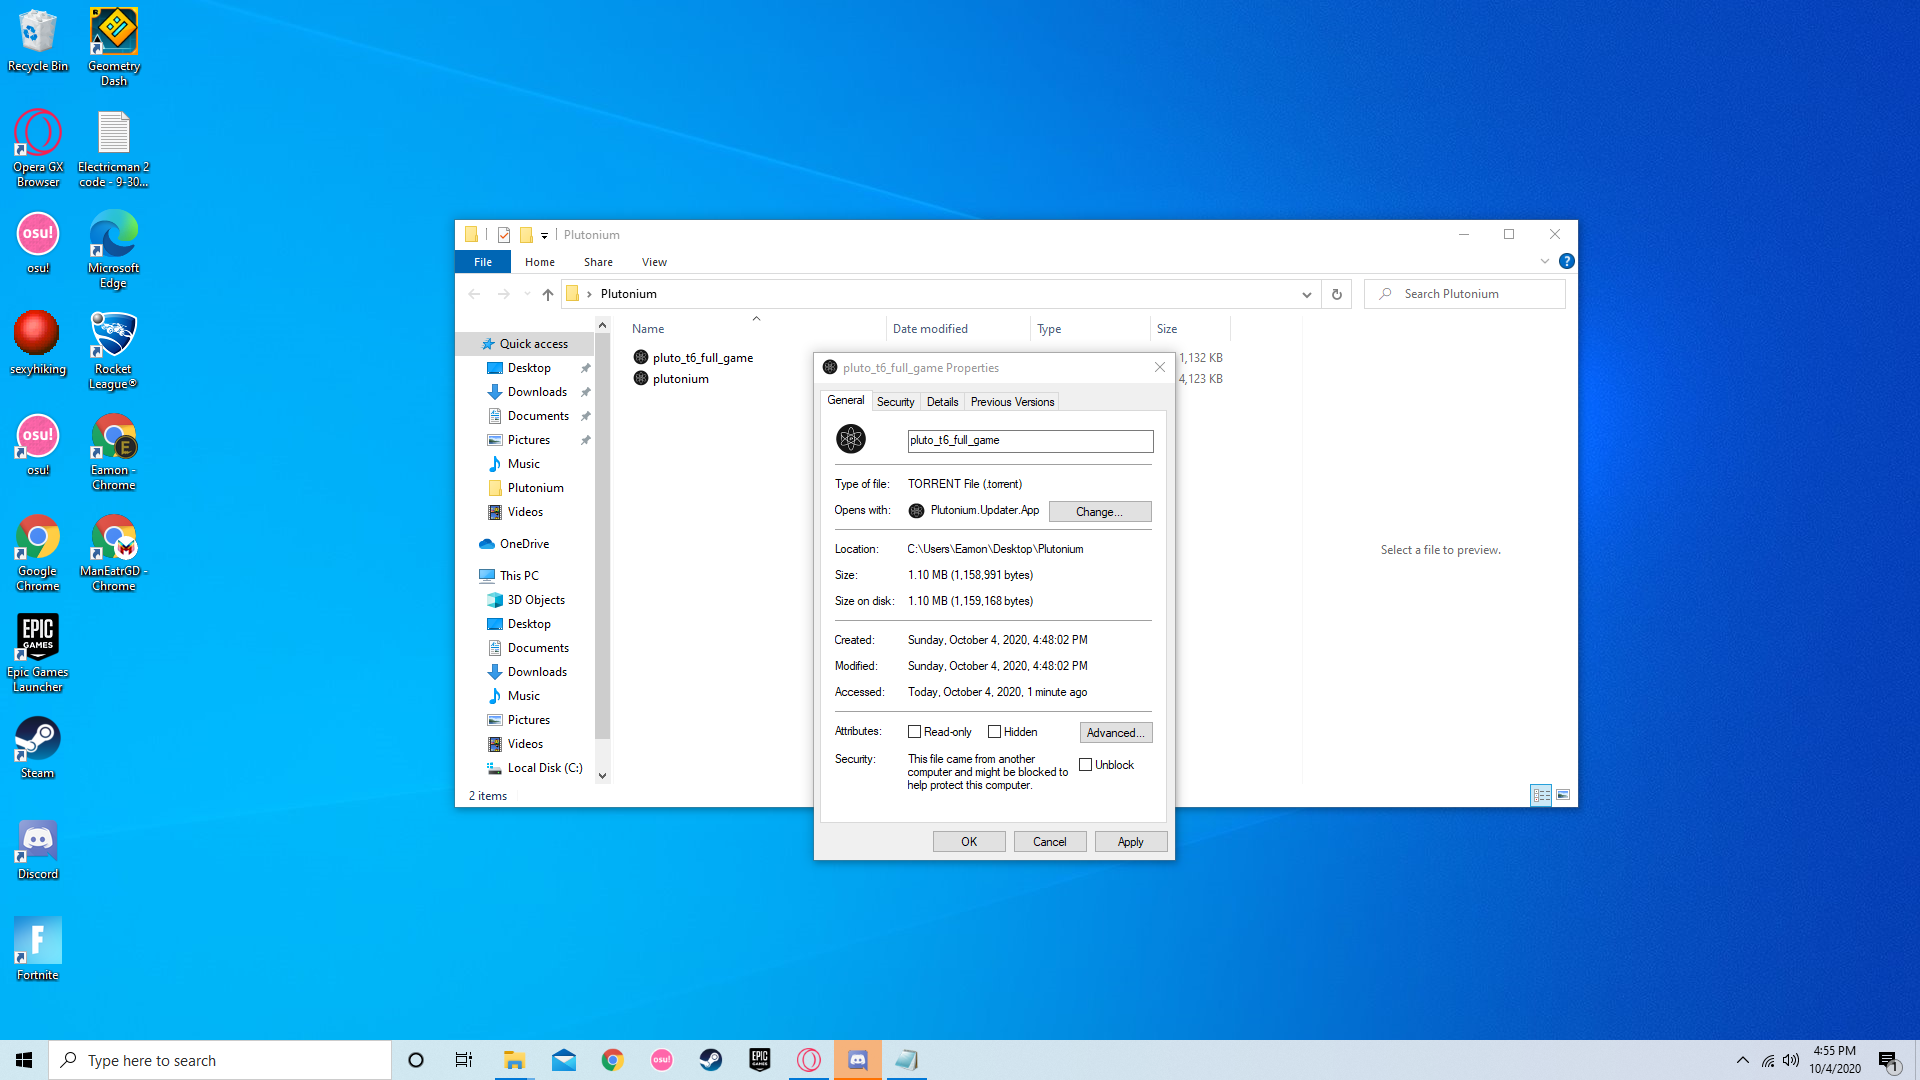Open the Share ribbon tab
Viewport: 1920px width, 1080px height.
(598, 262)
